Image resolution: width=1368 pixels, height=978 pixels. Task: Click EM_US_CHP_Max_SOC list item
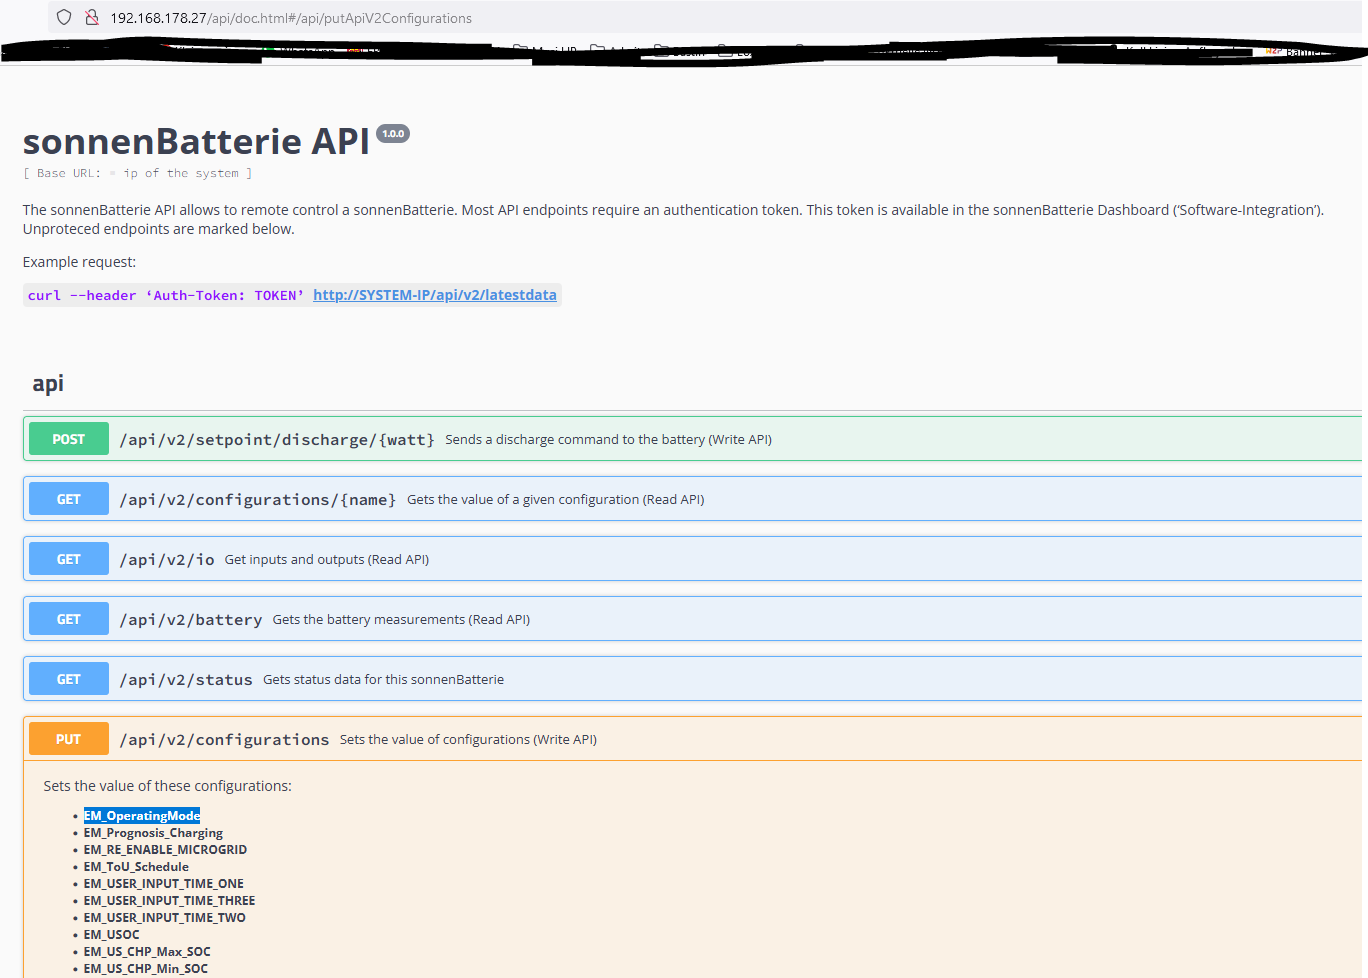point(147,952)
